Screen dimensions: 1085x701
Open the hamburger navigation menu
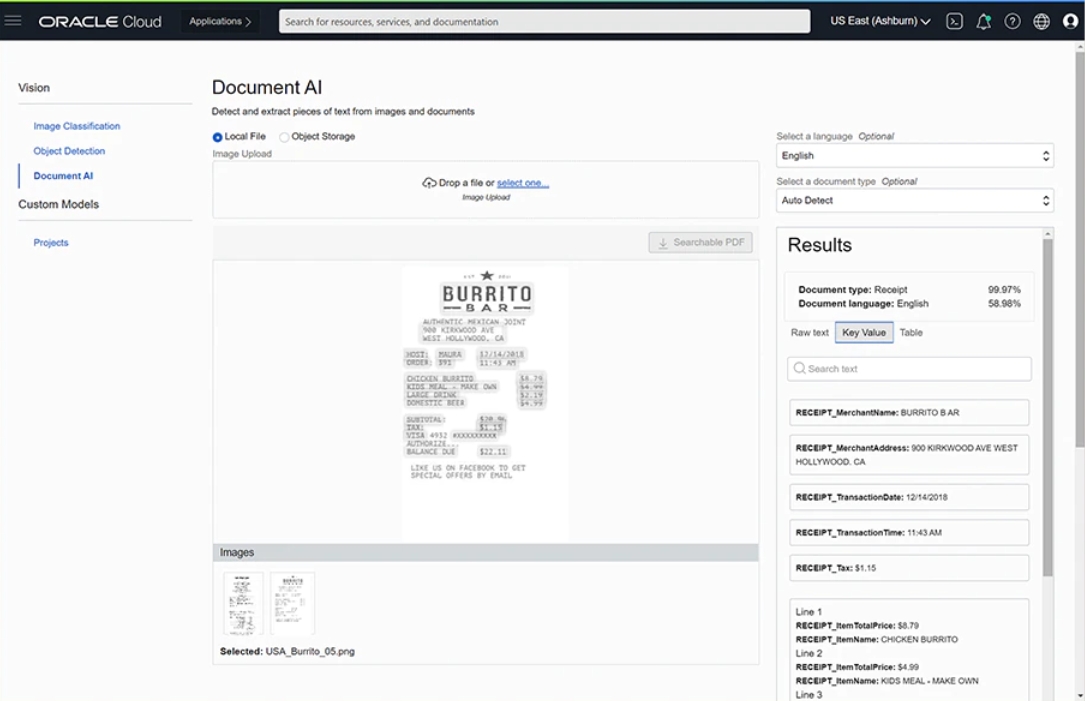tap(13, 21)
